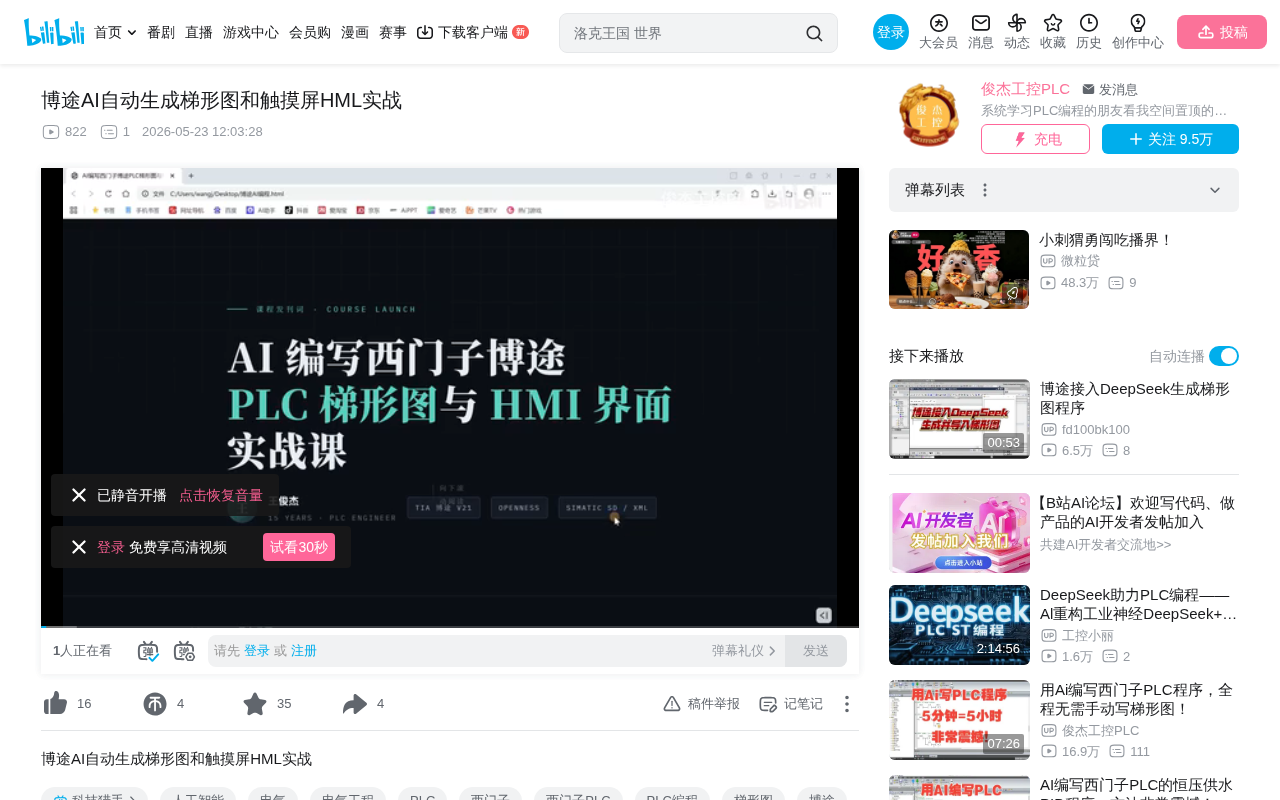Click the 822 view count
1280x800 pixels.
(76, 132)
